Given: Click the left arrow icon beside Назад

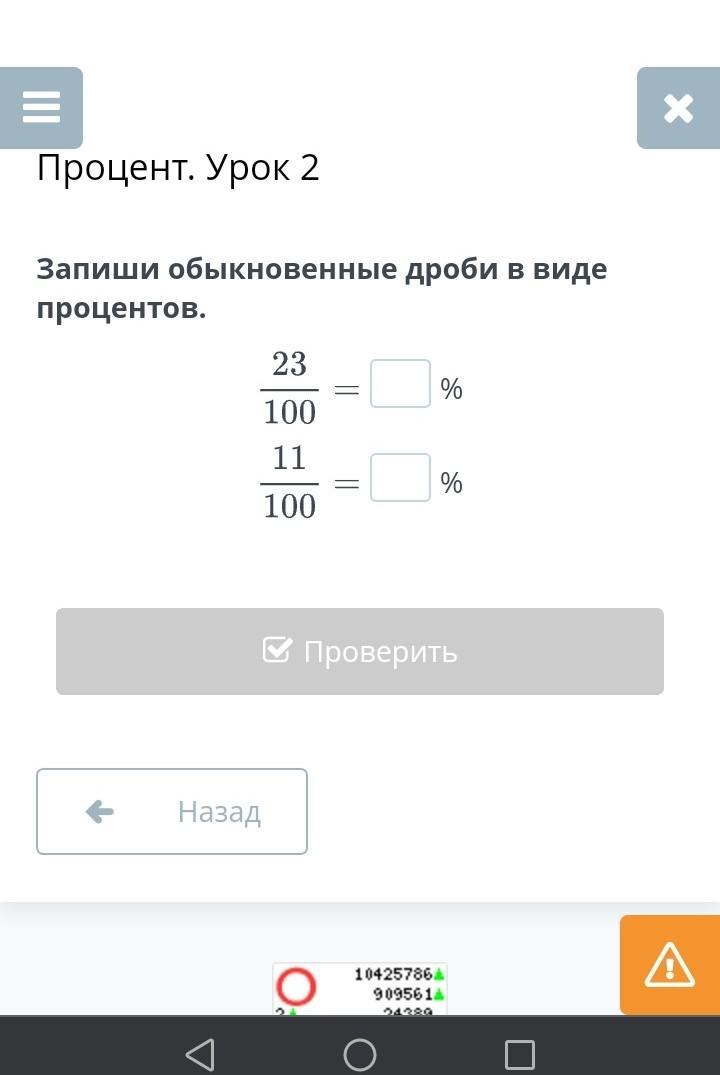Looking at the screenshot, I should pos(100,811).
